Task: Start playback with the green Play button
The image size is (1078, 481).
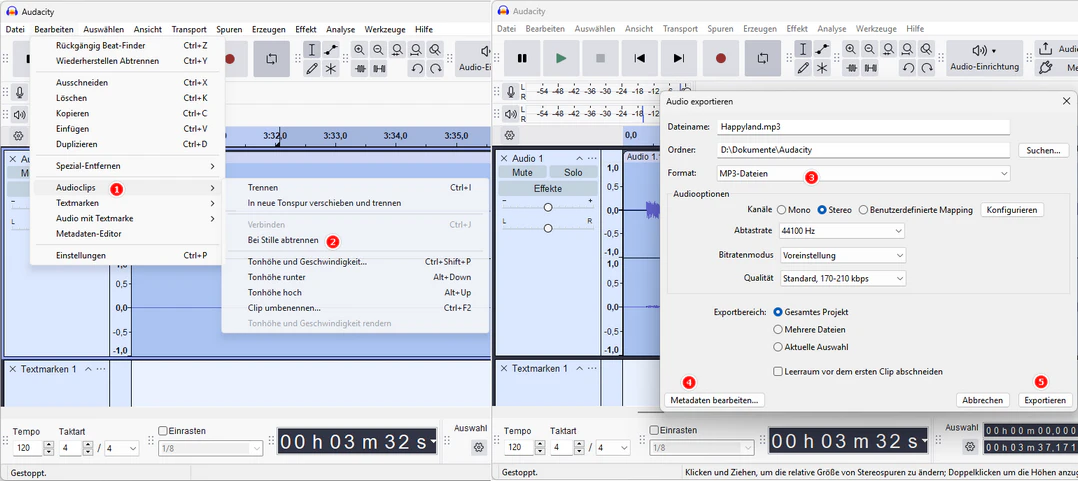Action: [x=562, y=58]
